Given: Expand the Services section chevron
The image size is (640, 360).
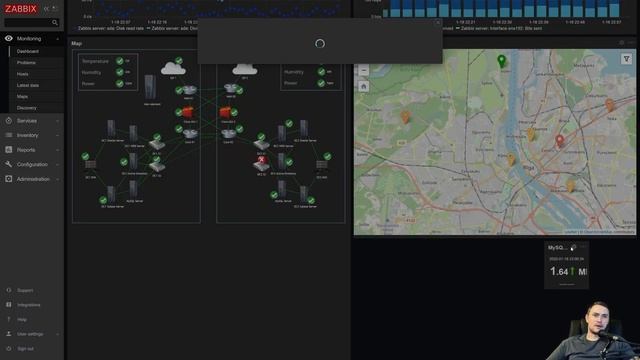Looking at the screenshot, I should click(x=58, y=121).
